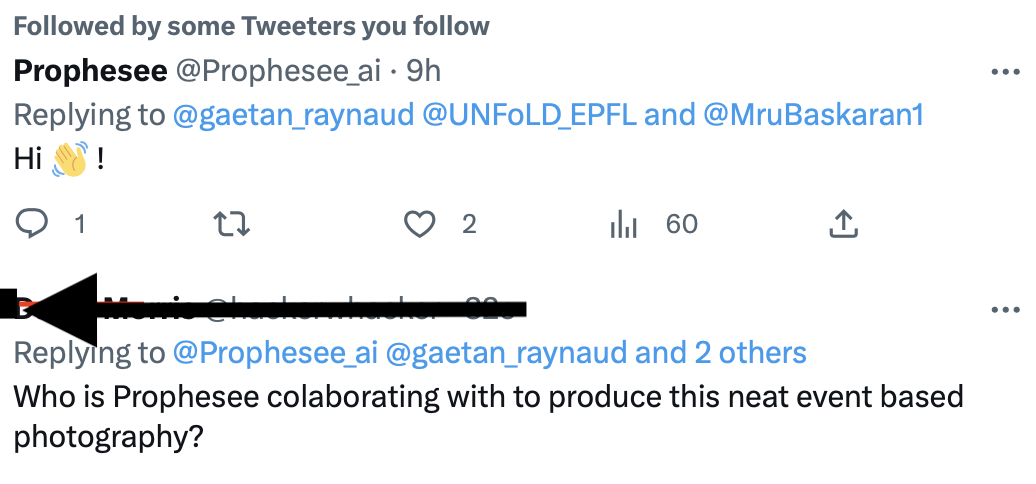Visit the @UNFoLD_EPFL mention
The height and width of the screenshot is (484, 1036).
528,115
